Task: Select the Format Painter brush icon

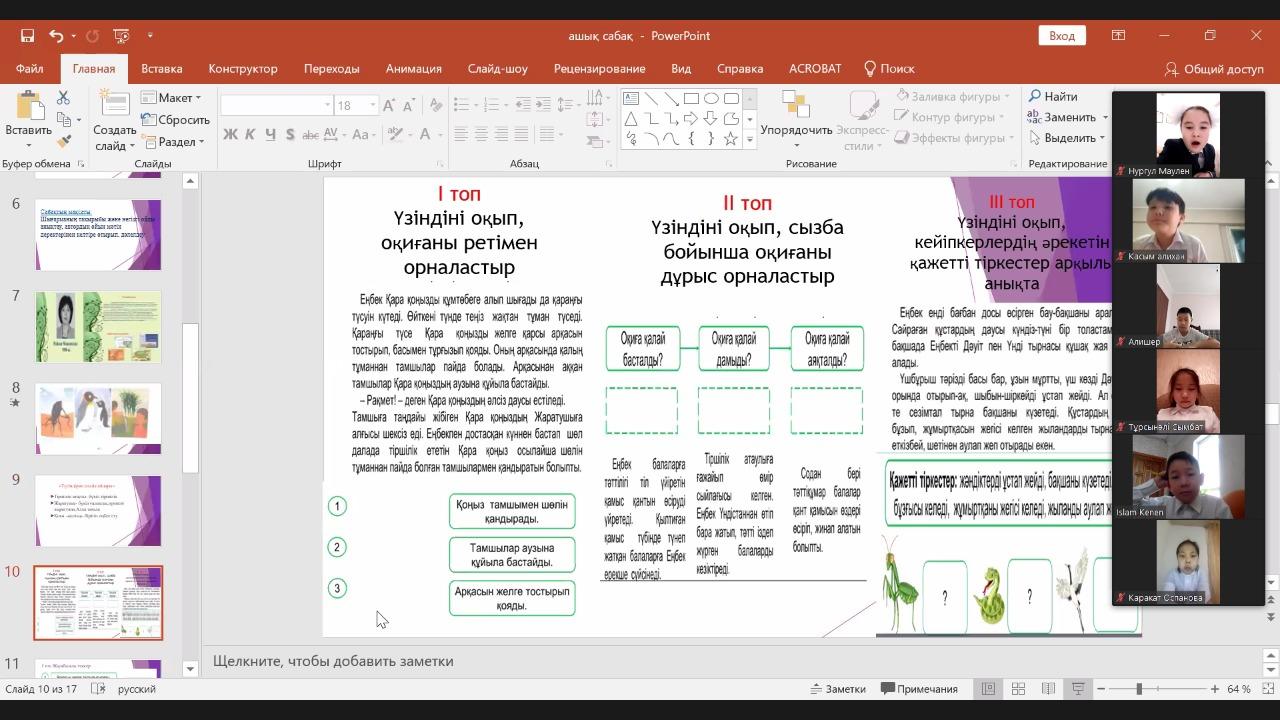Action: pyautogui.click(x=63, y=141)
